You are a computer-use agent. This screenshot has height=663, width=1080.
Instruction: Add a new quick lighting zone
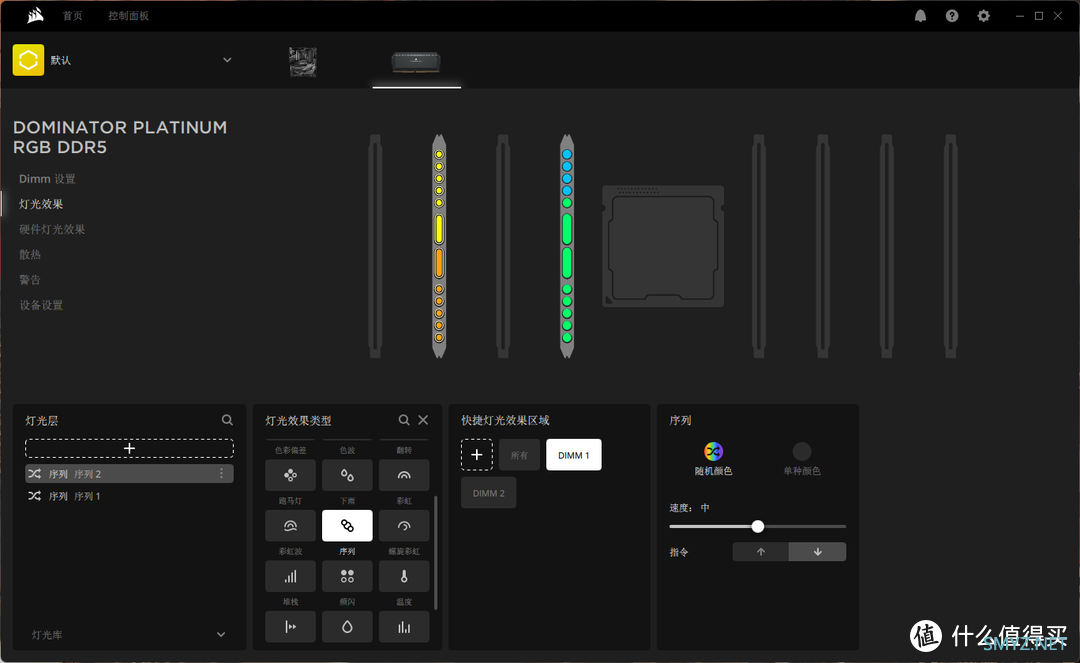pyautogui.click(x=477, y=454)
